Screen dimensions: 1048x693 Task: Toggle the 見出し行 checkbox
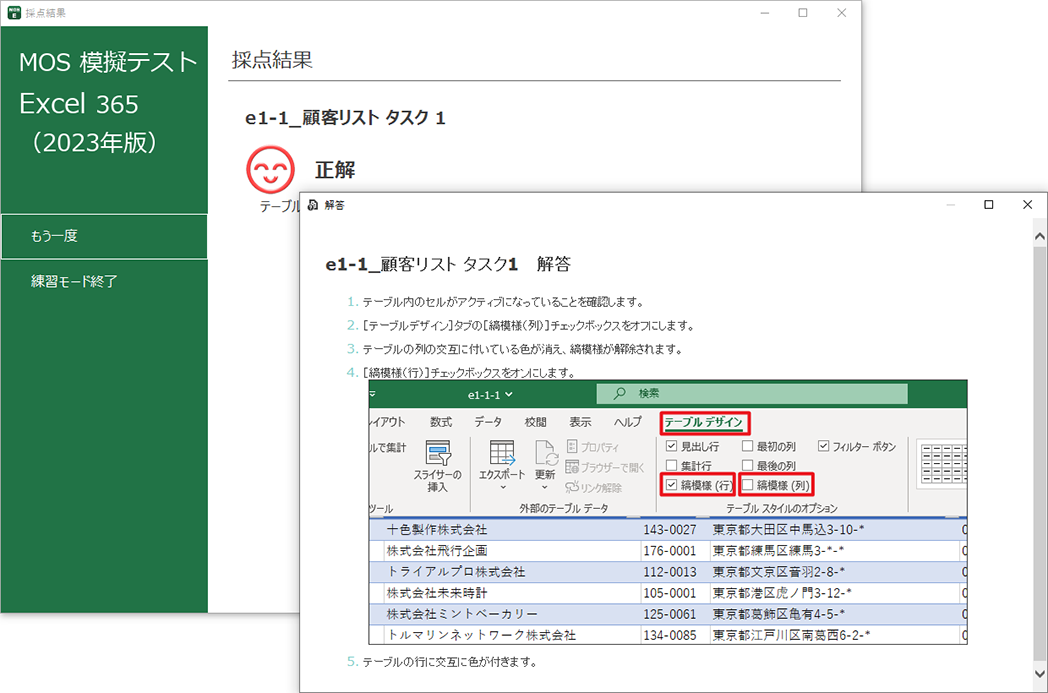pyautogui.click(x=672, y=446)
